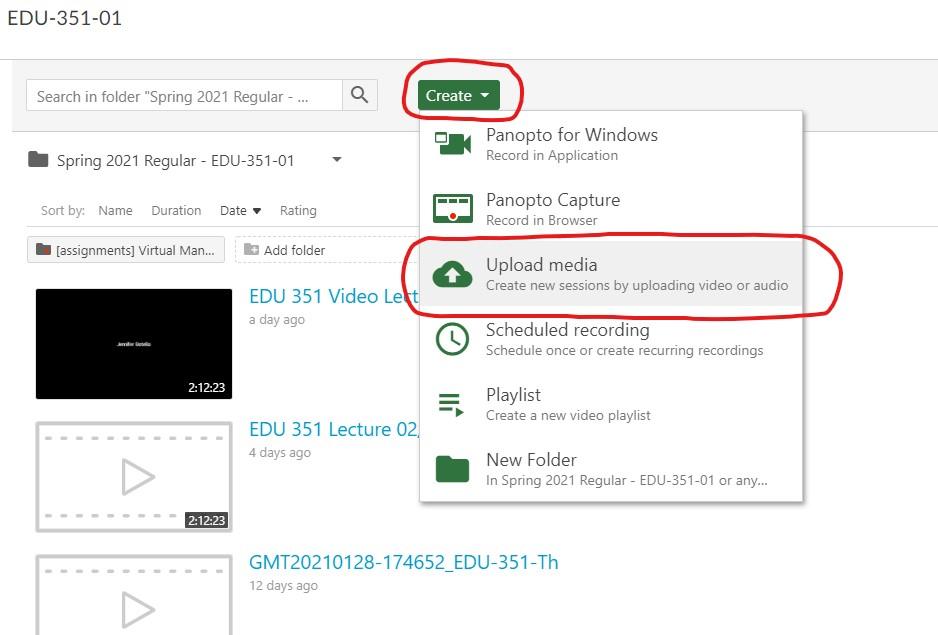Click the Upload media cloud icon

[452, 274]
